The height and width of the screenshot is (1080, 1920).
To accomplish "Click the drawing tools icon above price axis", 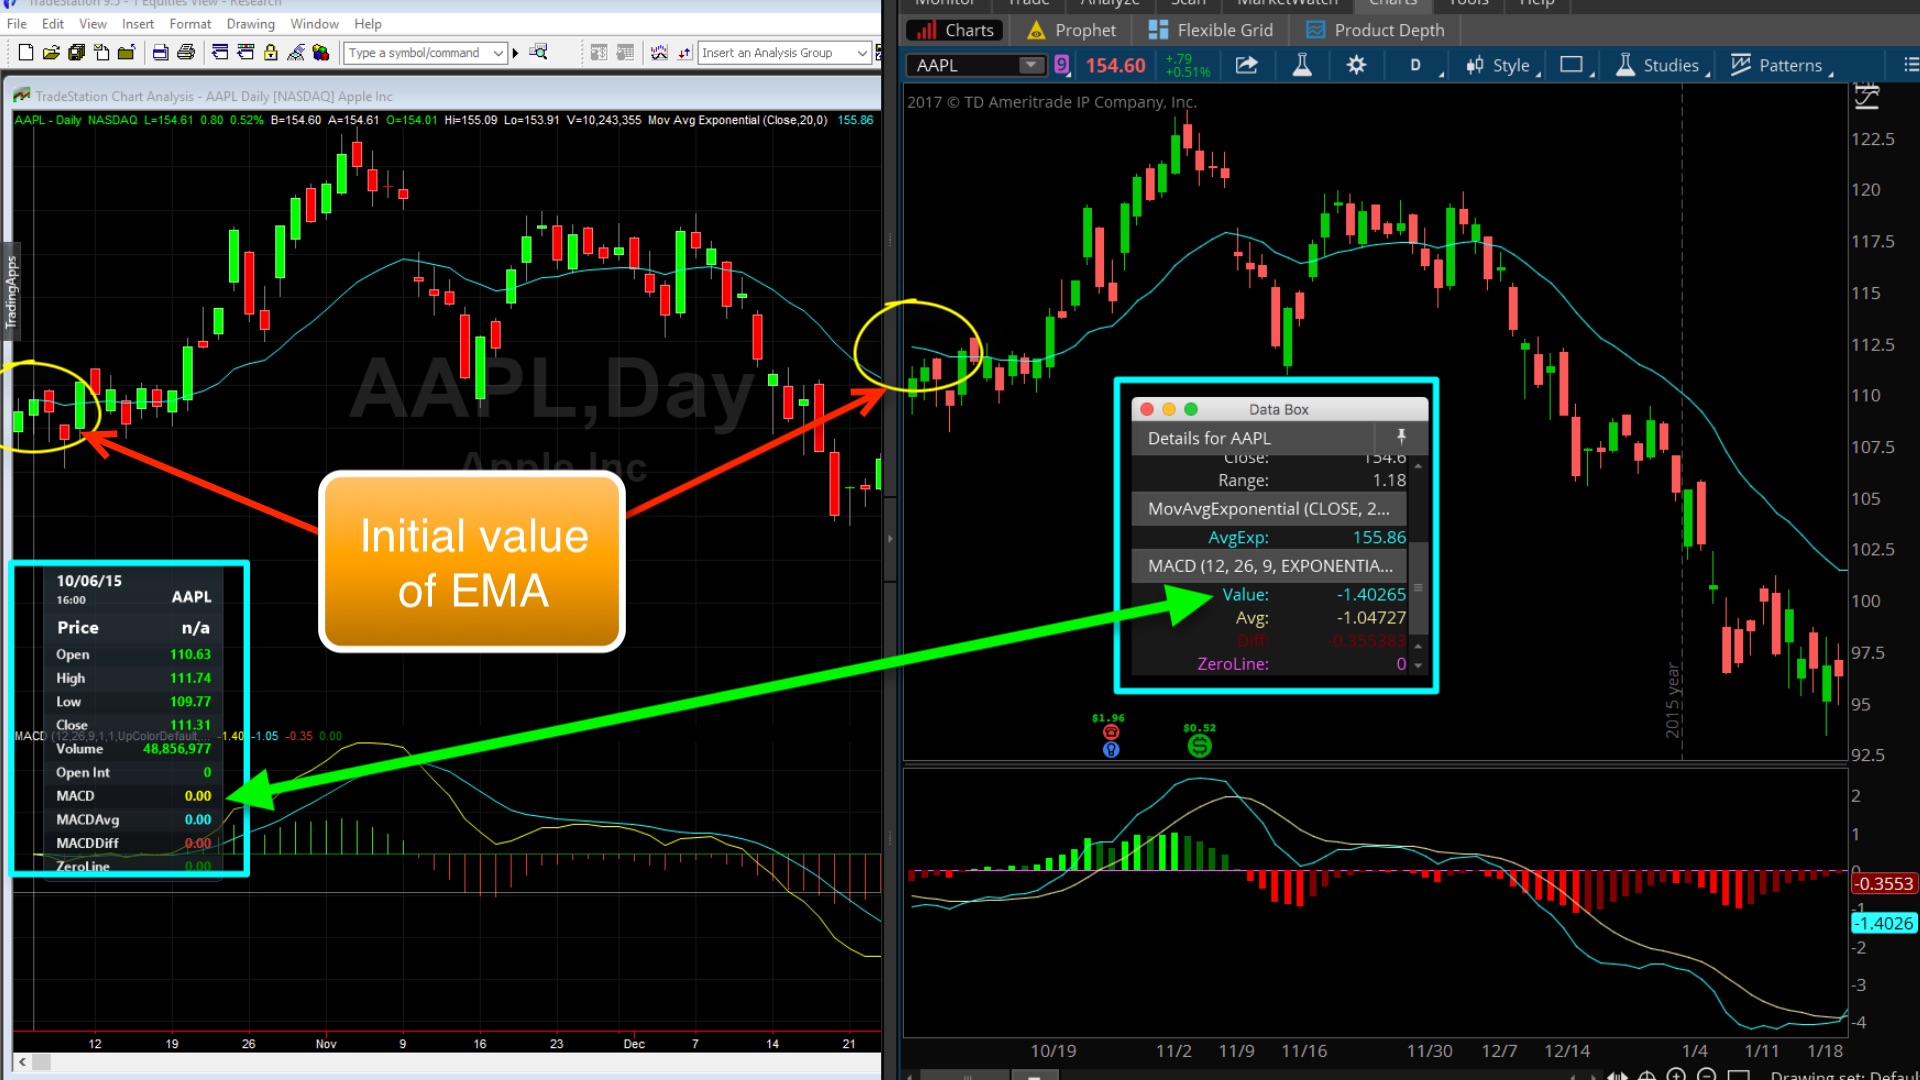I will click(x=1867, y=97).
